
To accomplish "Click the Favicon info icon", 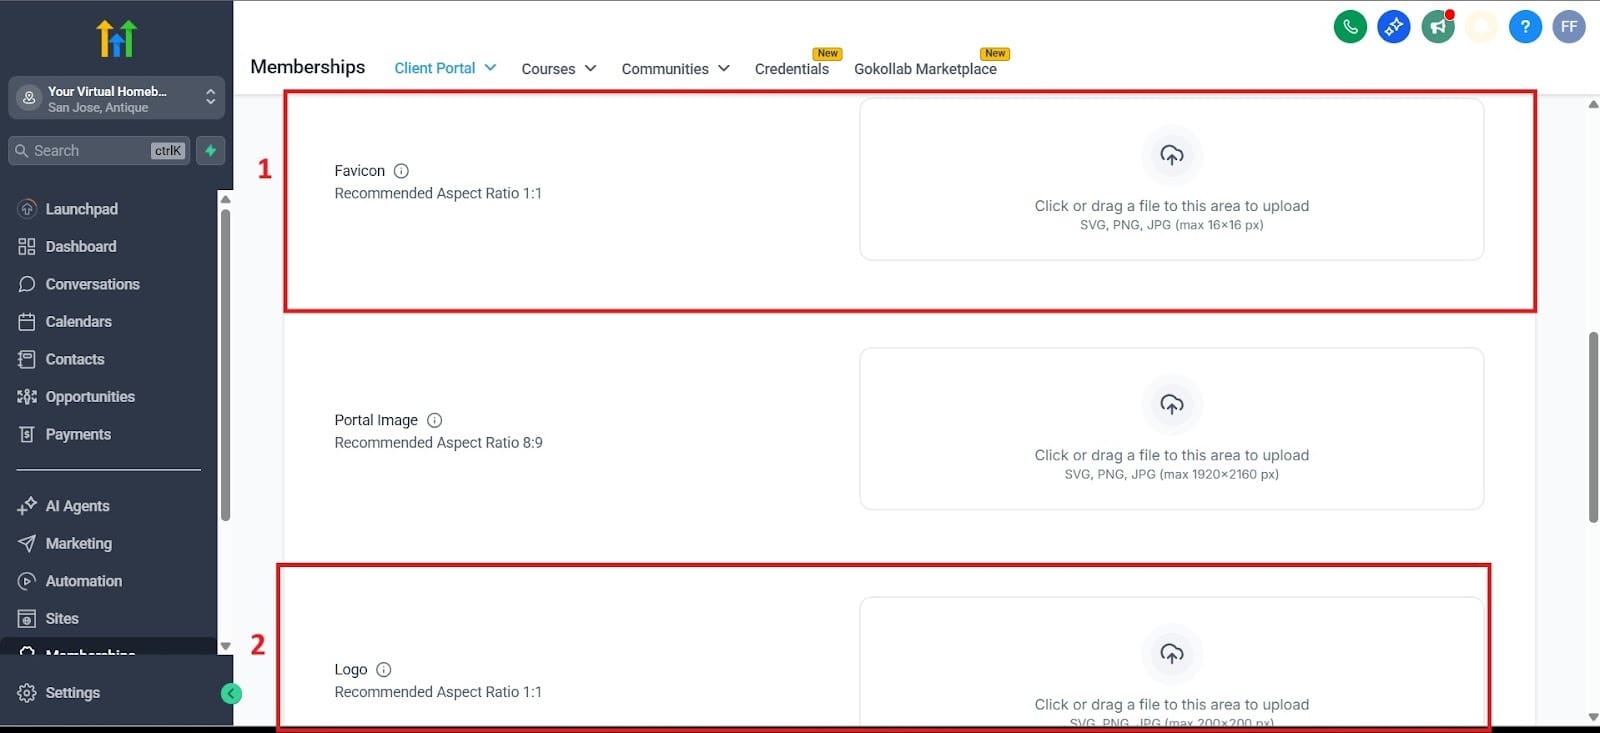I will pyautogui.click(x=401, y=171).
